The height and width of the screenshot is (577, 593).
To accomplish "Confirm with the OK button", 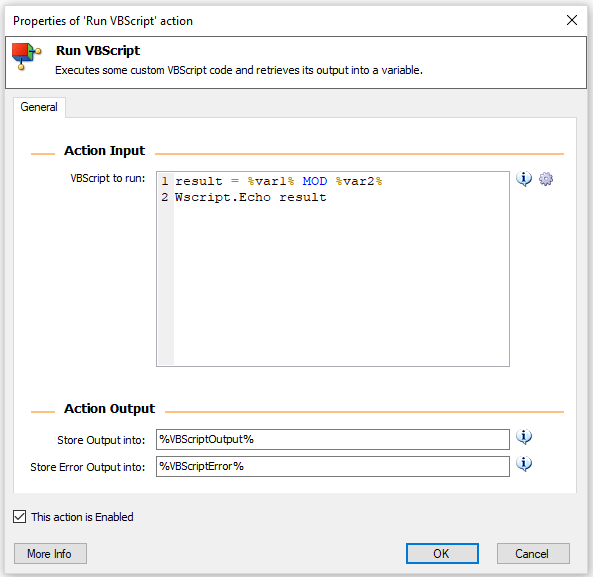I will [x=442, y=554].
